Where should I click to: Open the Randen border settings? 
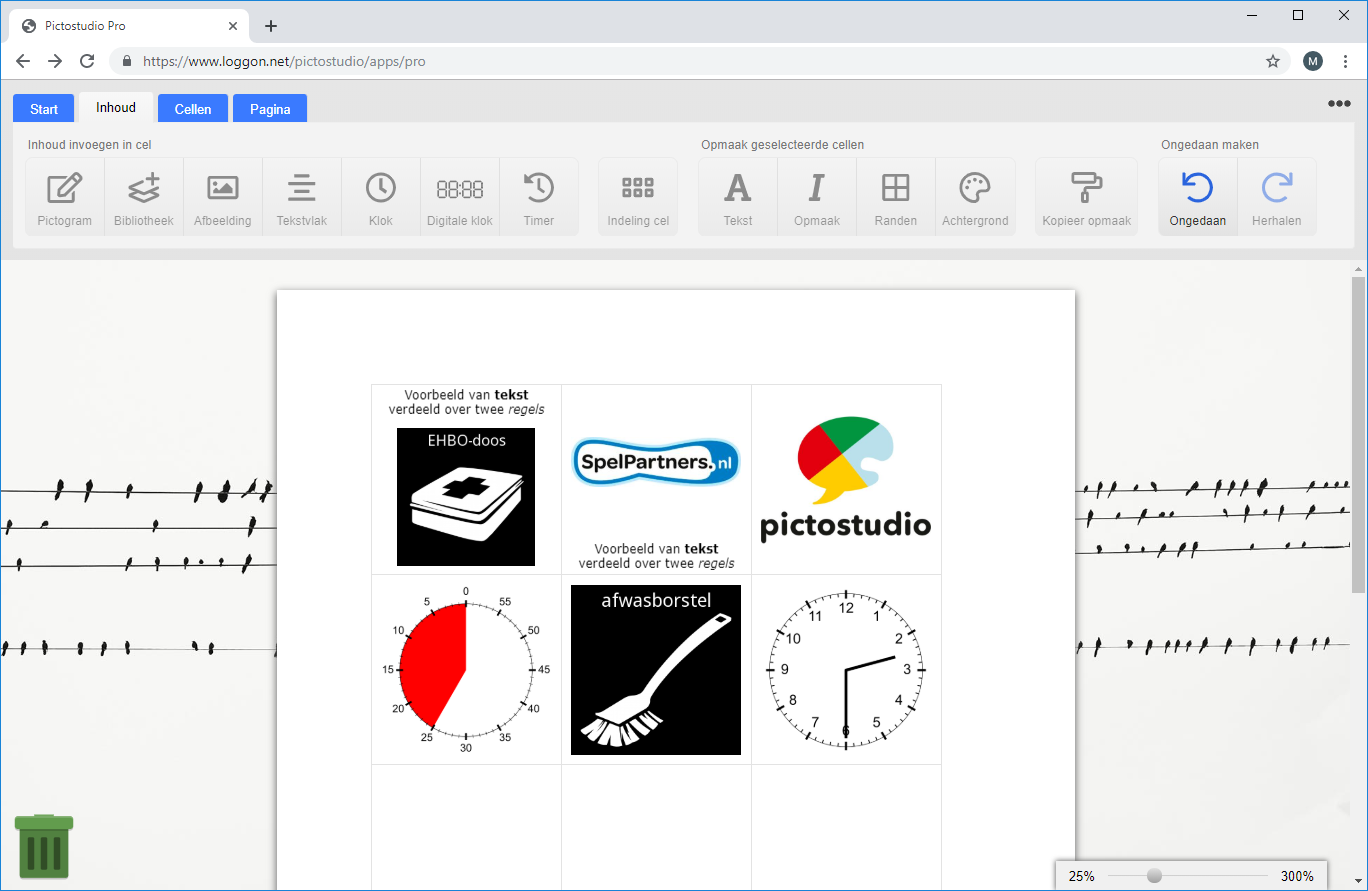pos(894,196)
